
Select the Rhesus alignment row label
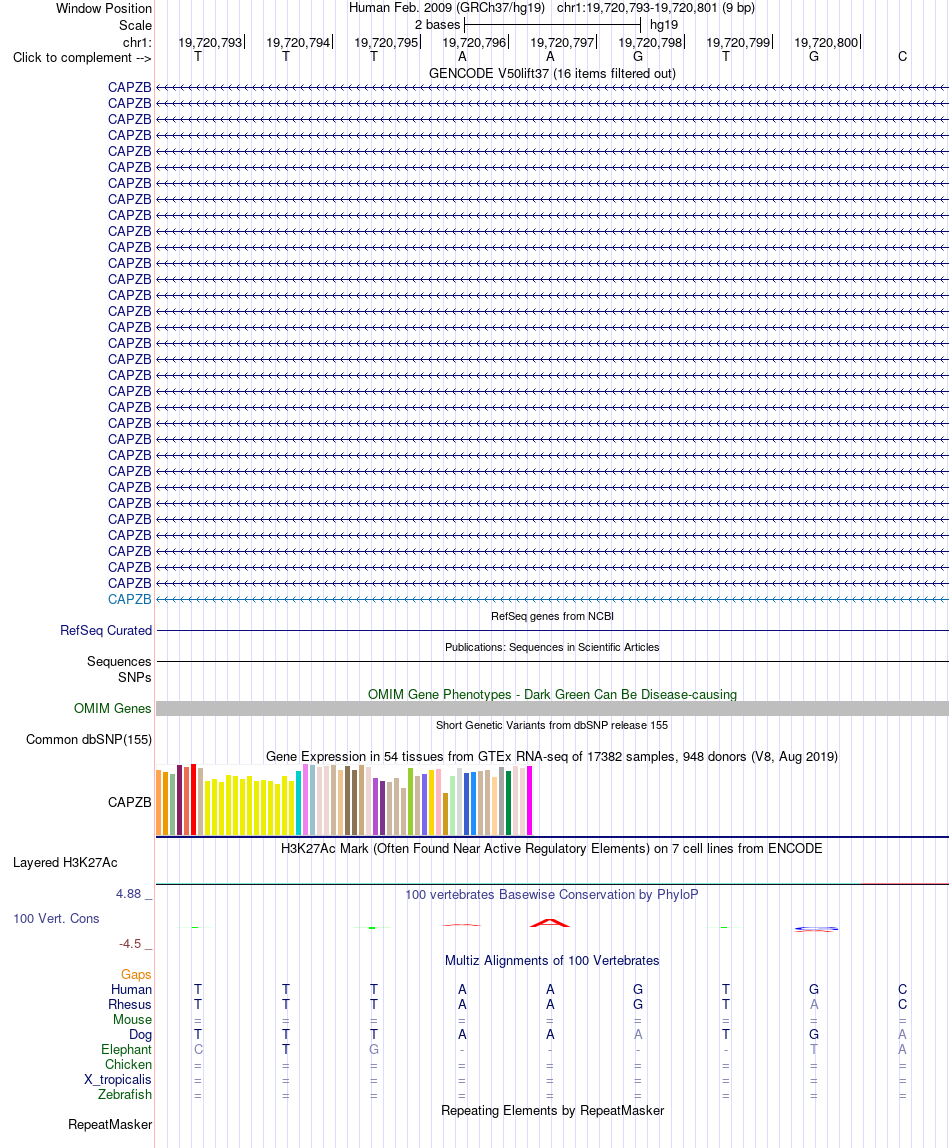(x=130, y=1004)
